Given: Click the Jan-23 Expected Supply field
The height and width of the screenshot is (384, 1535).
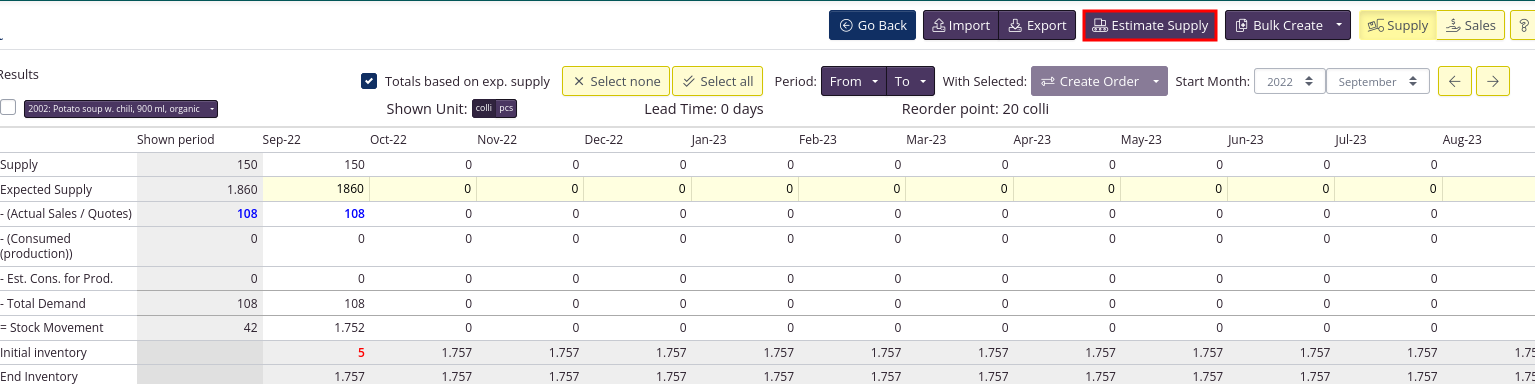Looking at the screenshot, I should 745,189.
